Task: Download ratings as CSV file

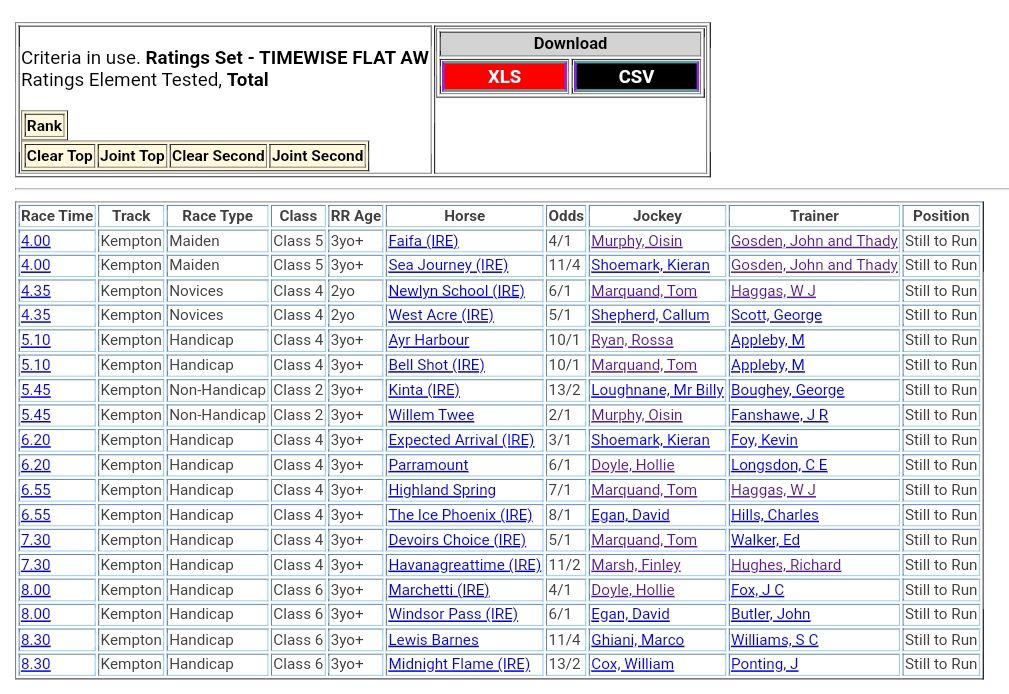Action: pos(636,77)
